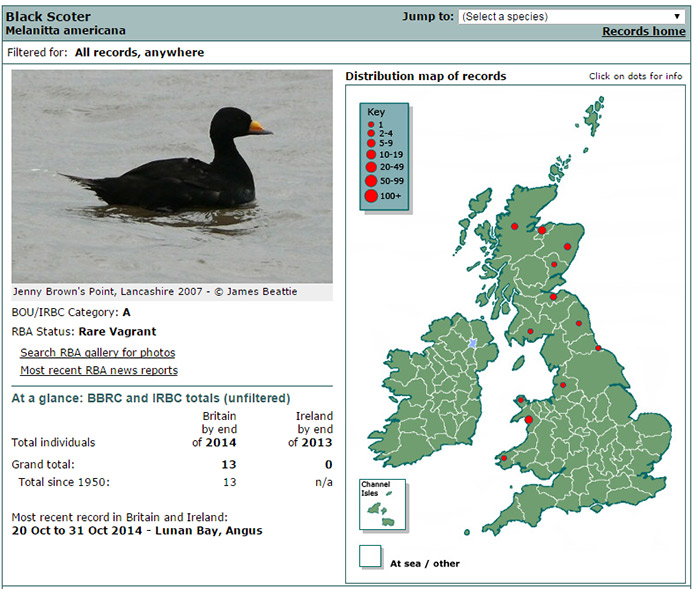Viewport: 700px width, 589px height.
Task: Click the larger red dot in northwest Wales
Action: [x=529, y=420]
